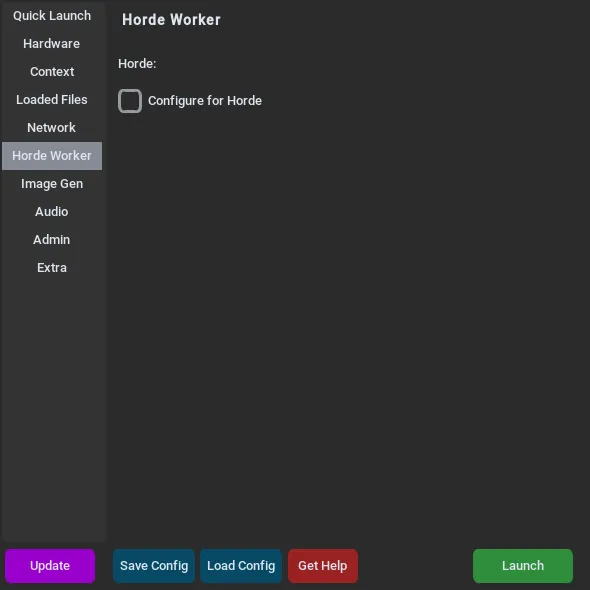
Task: Open the Quick Launch tab
Action: tap(52, 16)
